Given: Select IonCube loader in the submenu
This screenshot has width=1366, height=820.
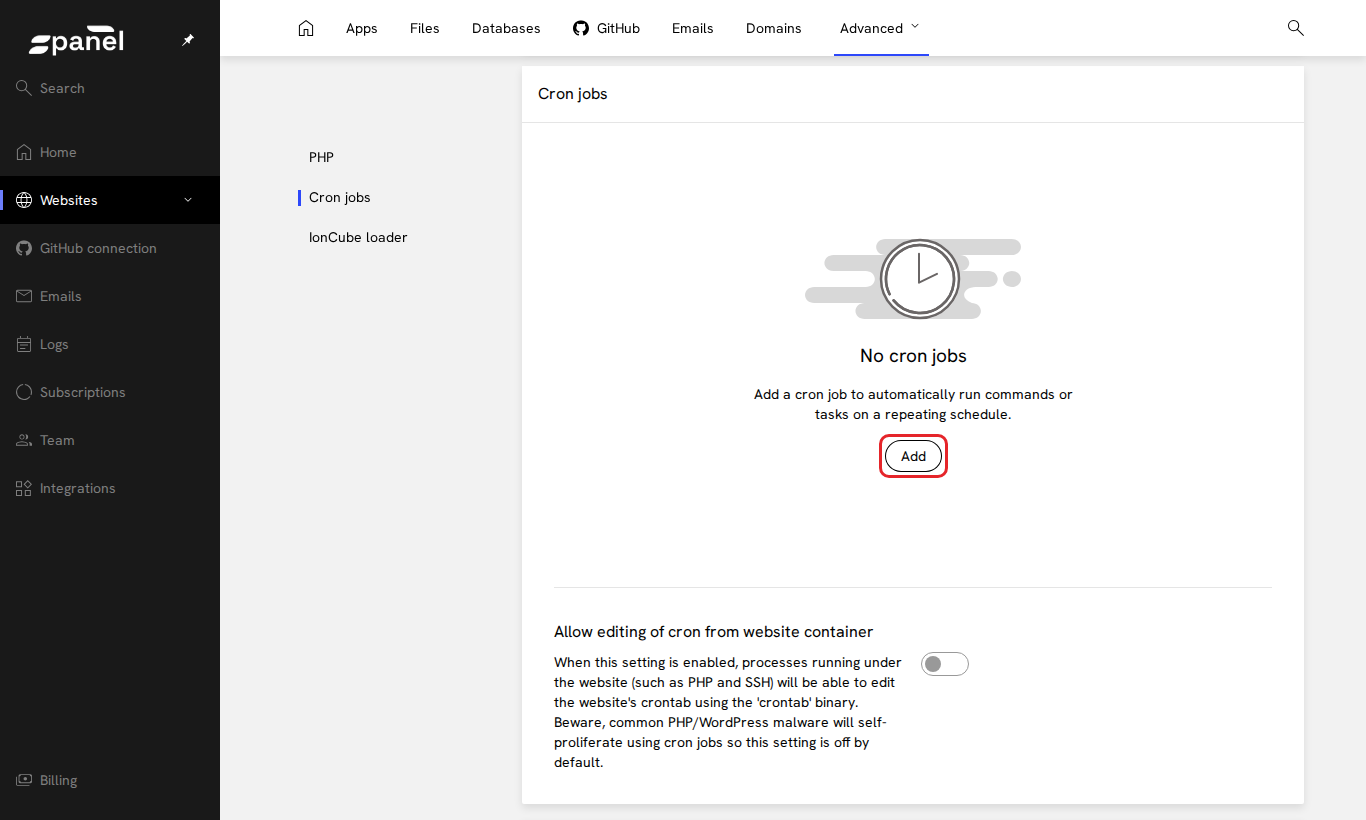Looking at the screenshot, I should click(358, 237).
